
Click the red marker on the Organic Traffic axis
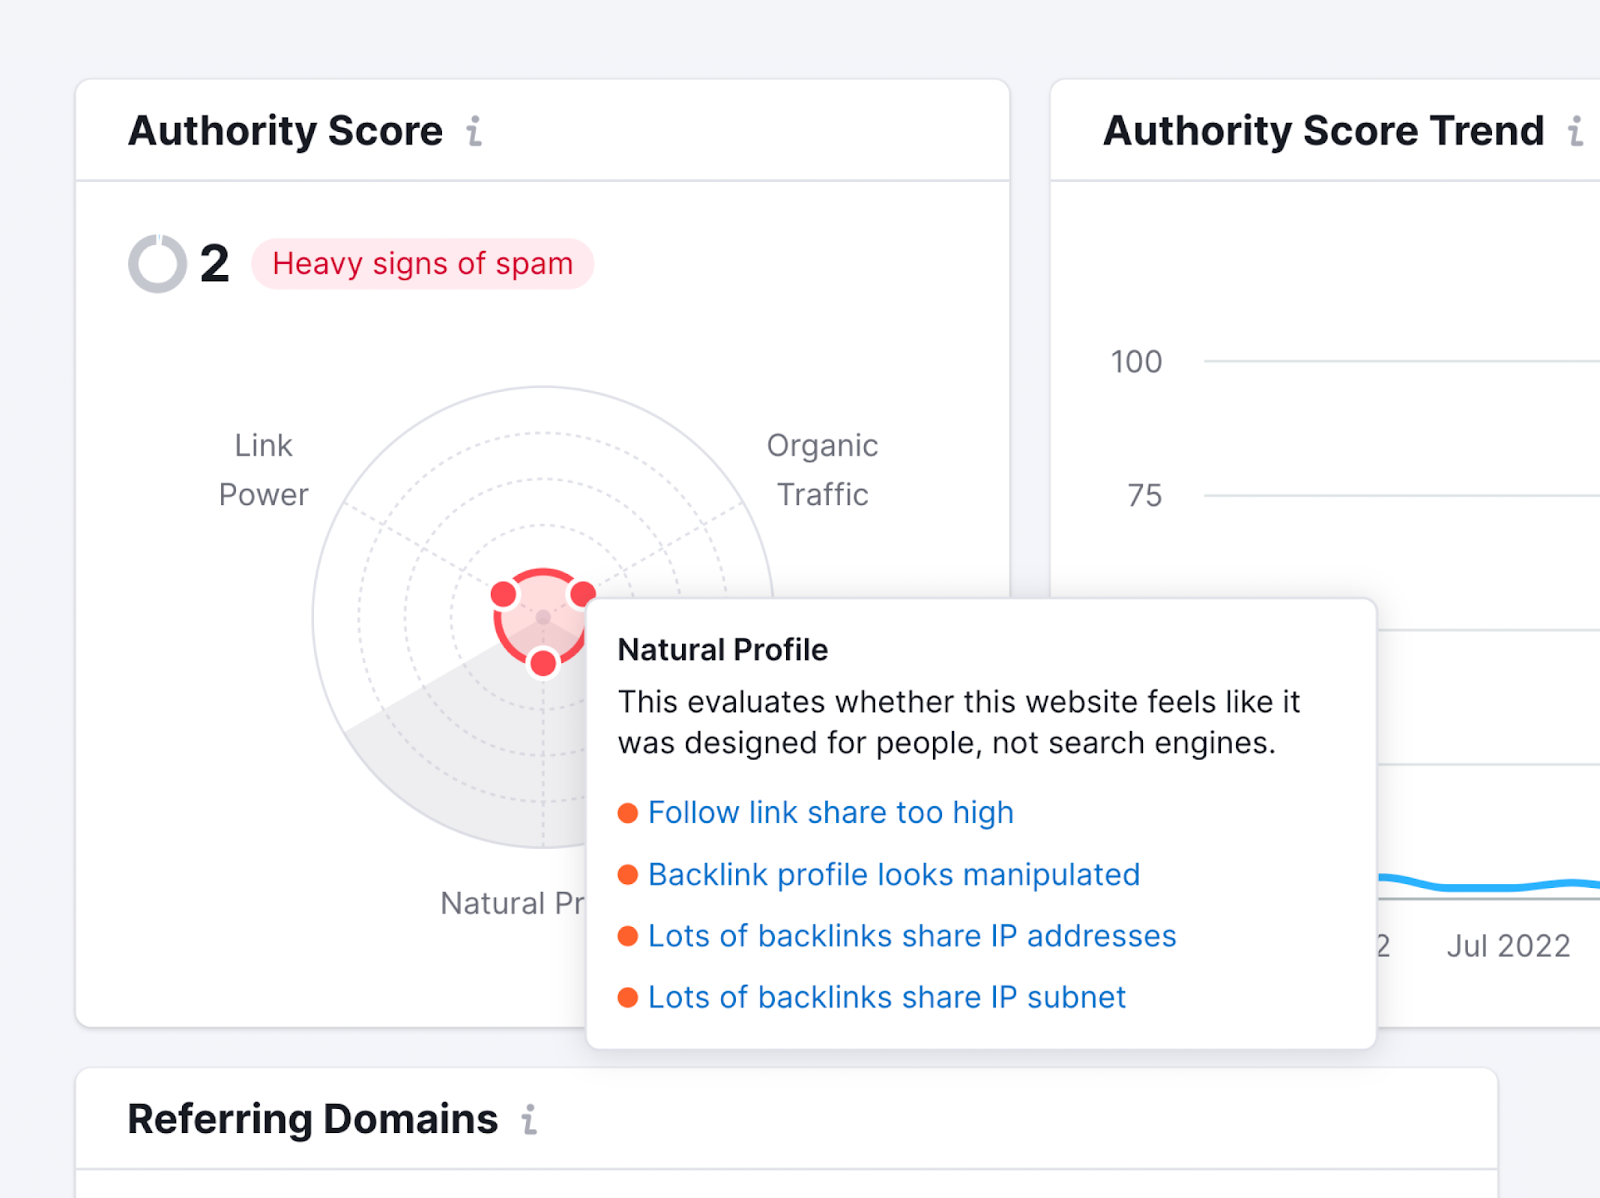tap(584, 594)
